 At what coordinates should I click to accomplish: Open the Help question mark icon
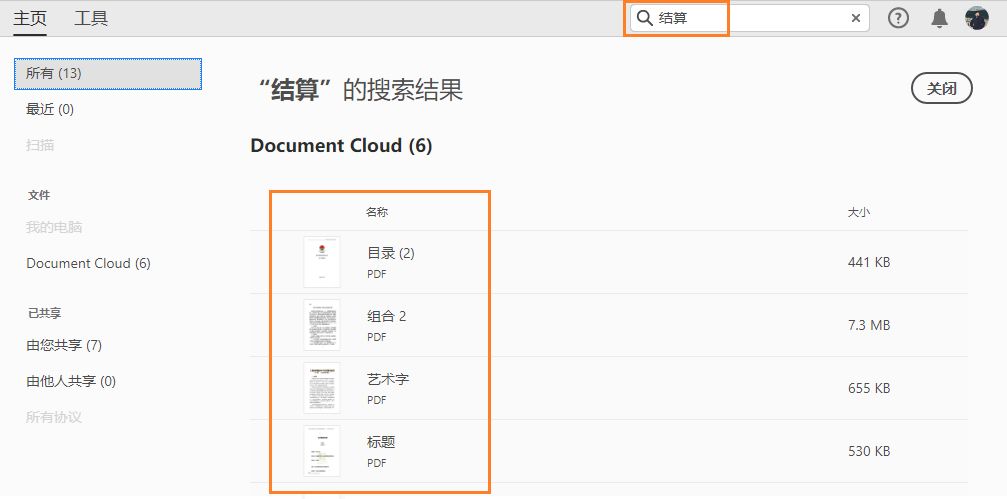(898, 18)
